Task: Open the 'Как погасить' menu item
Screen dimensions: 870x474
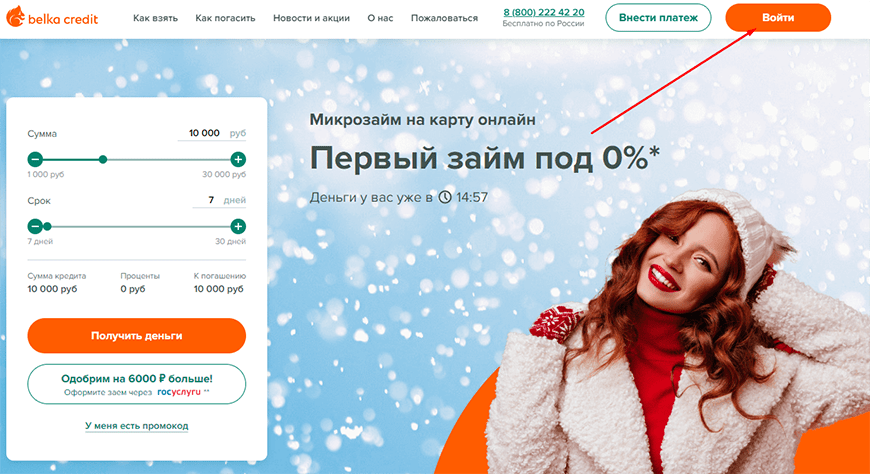Action: click(225, 18)
